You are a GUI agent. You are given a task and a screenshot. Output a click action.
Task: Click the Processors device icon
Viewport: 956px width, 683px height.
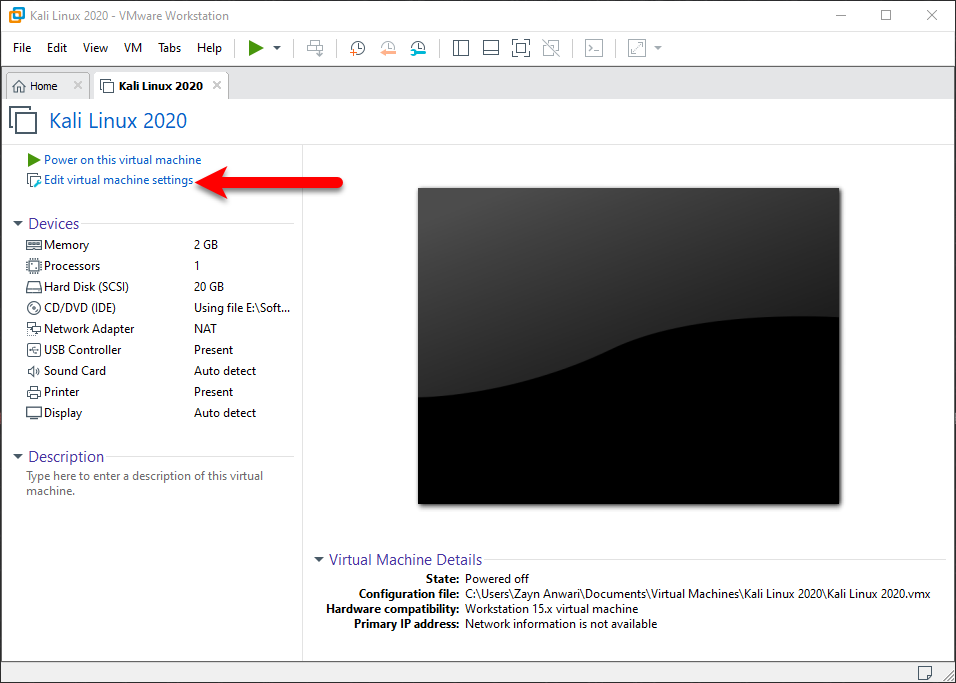coord(34,266)
